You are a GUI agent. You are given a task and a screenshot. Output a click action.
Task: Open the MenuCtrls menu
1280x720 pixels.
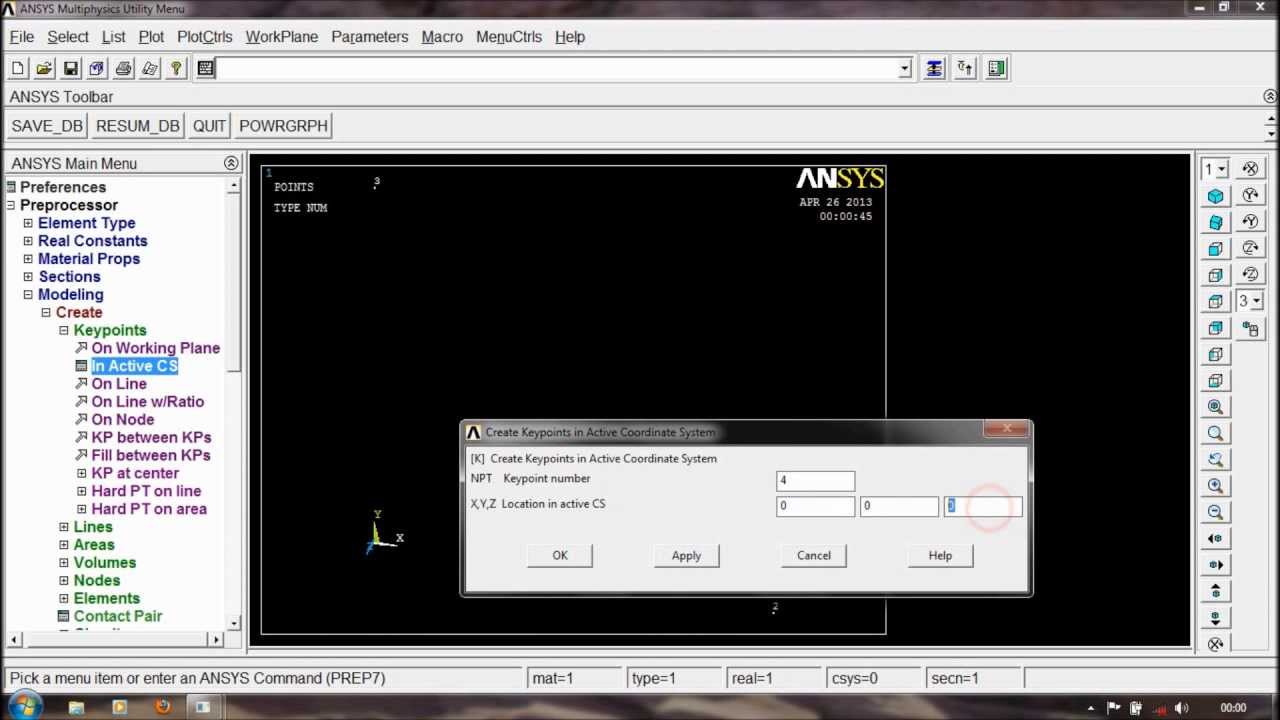point(509,37)
